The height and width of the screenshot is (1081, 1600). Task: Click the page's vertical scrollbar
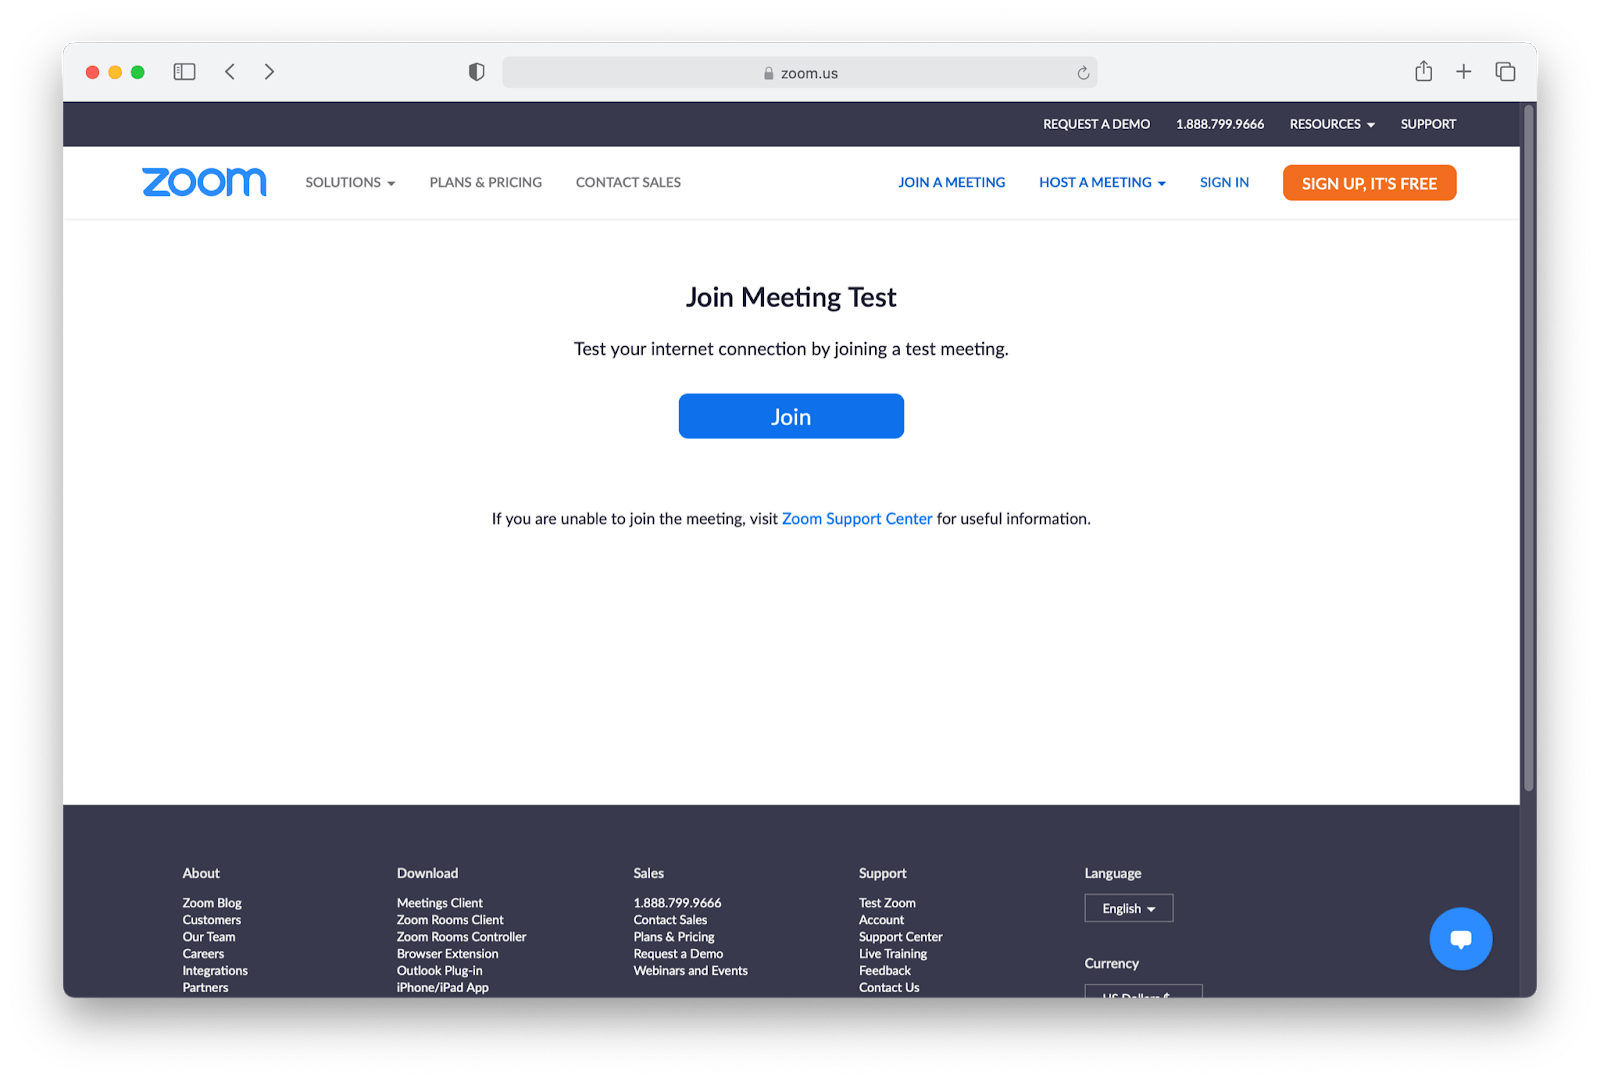(1528, 448)
